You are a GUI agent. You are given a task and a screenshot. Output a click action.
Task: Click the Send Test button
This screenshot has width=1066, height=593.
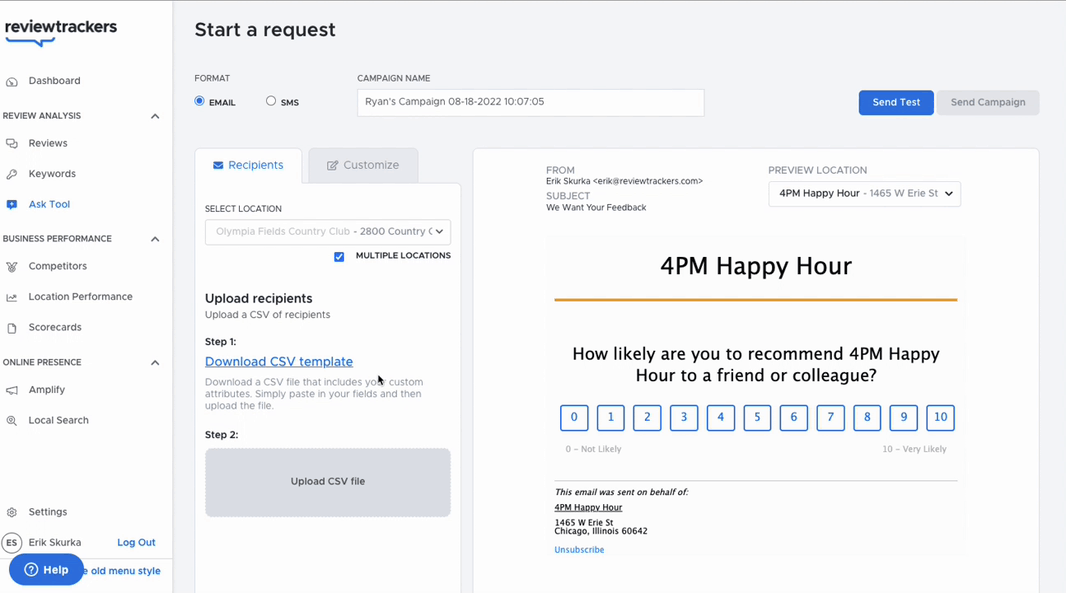(x=896, y=103)
